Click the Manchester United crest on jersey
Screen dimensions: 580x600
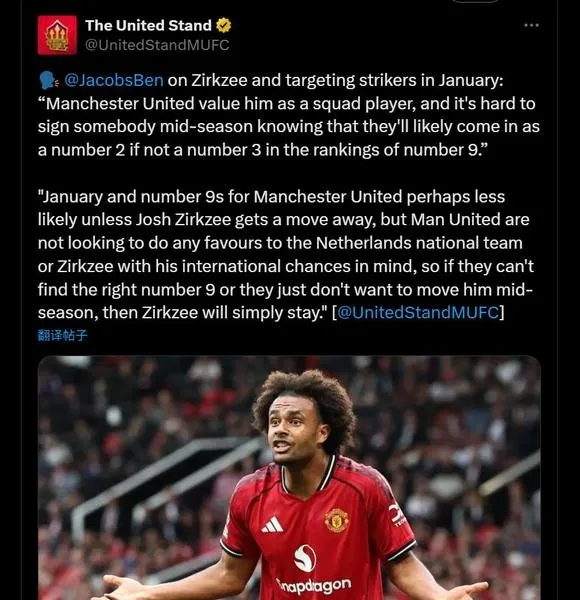coord(336,520)
